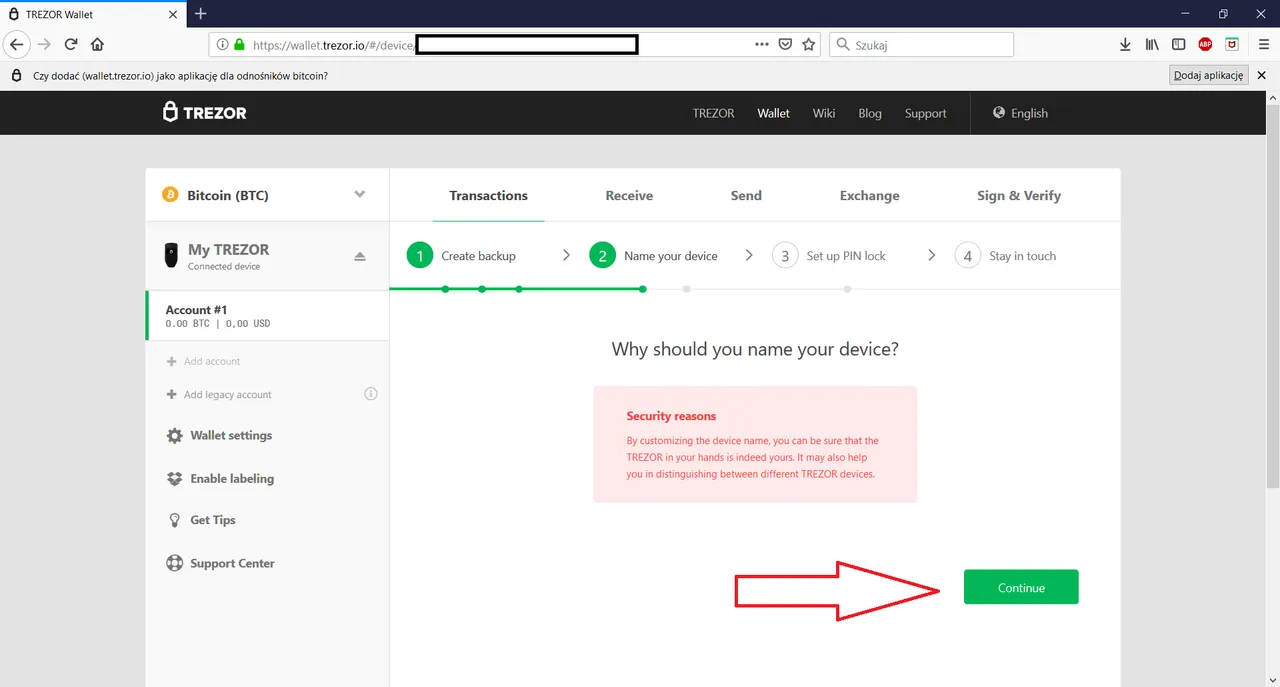Click the info icon beside Add legacy account
The height and width of the screenshot is (687, 1280).
click(371, 394)
